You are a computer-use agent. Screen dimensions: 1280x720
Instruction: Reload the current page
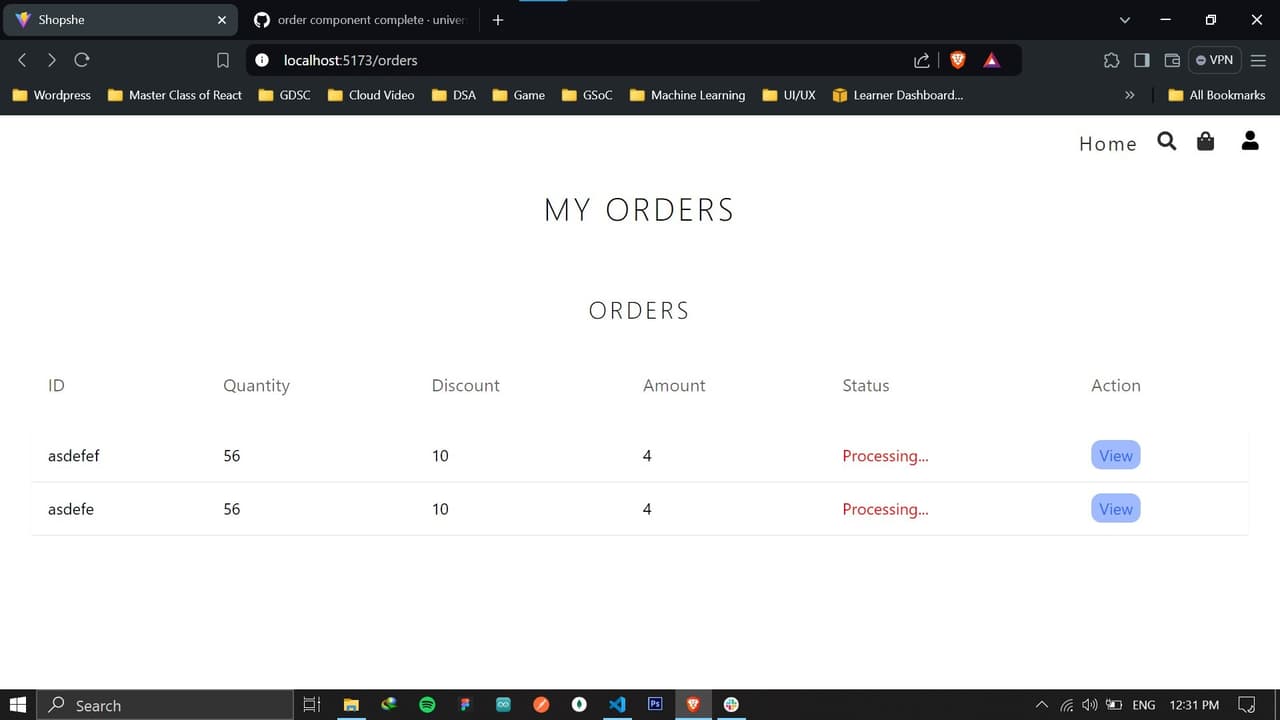[82, 60]
